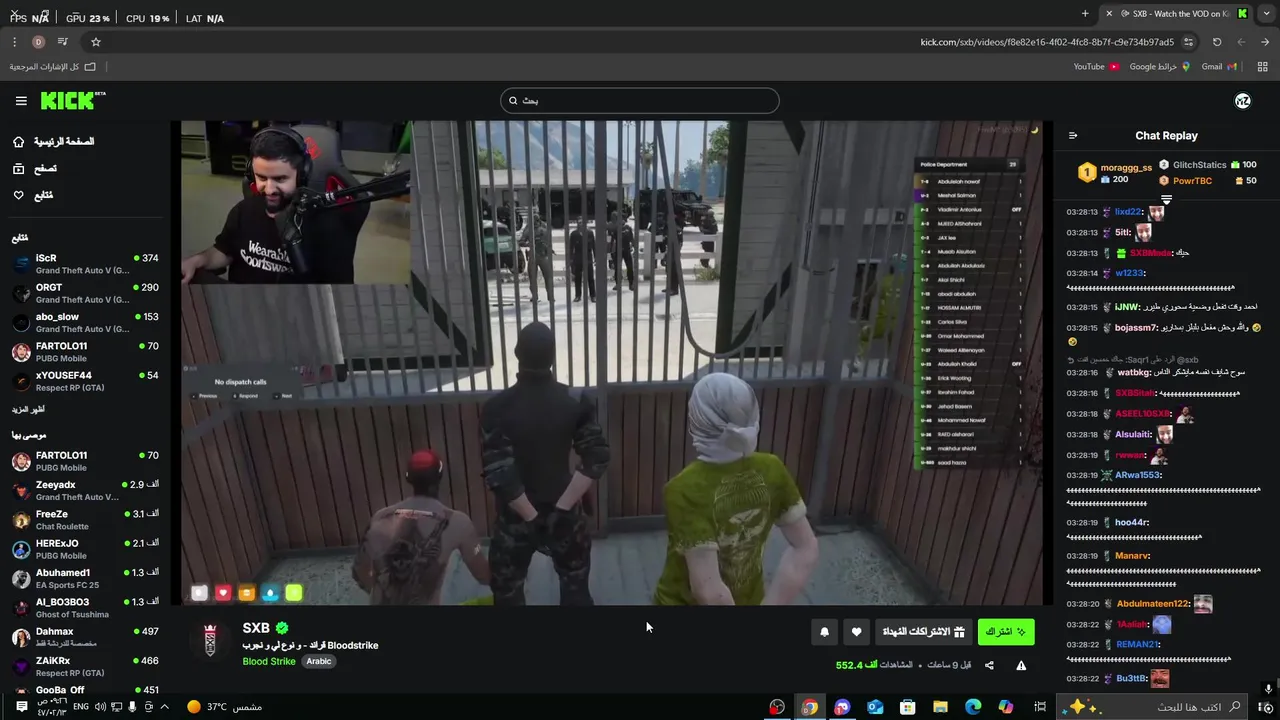The height and width of the screenshot is (720, 1280).
Task: Click username ARwa1553 in chat
Action: 1138,475
